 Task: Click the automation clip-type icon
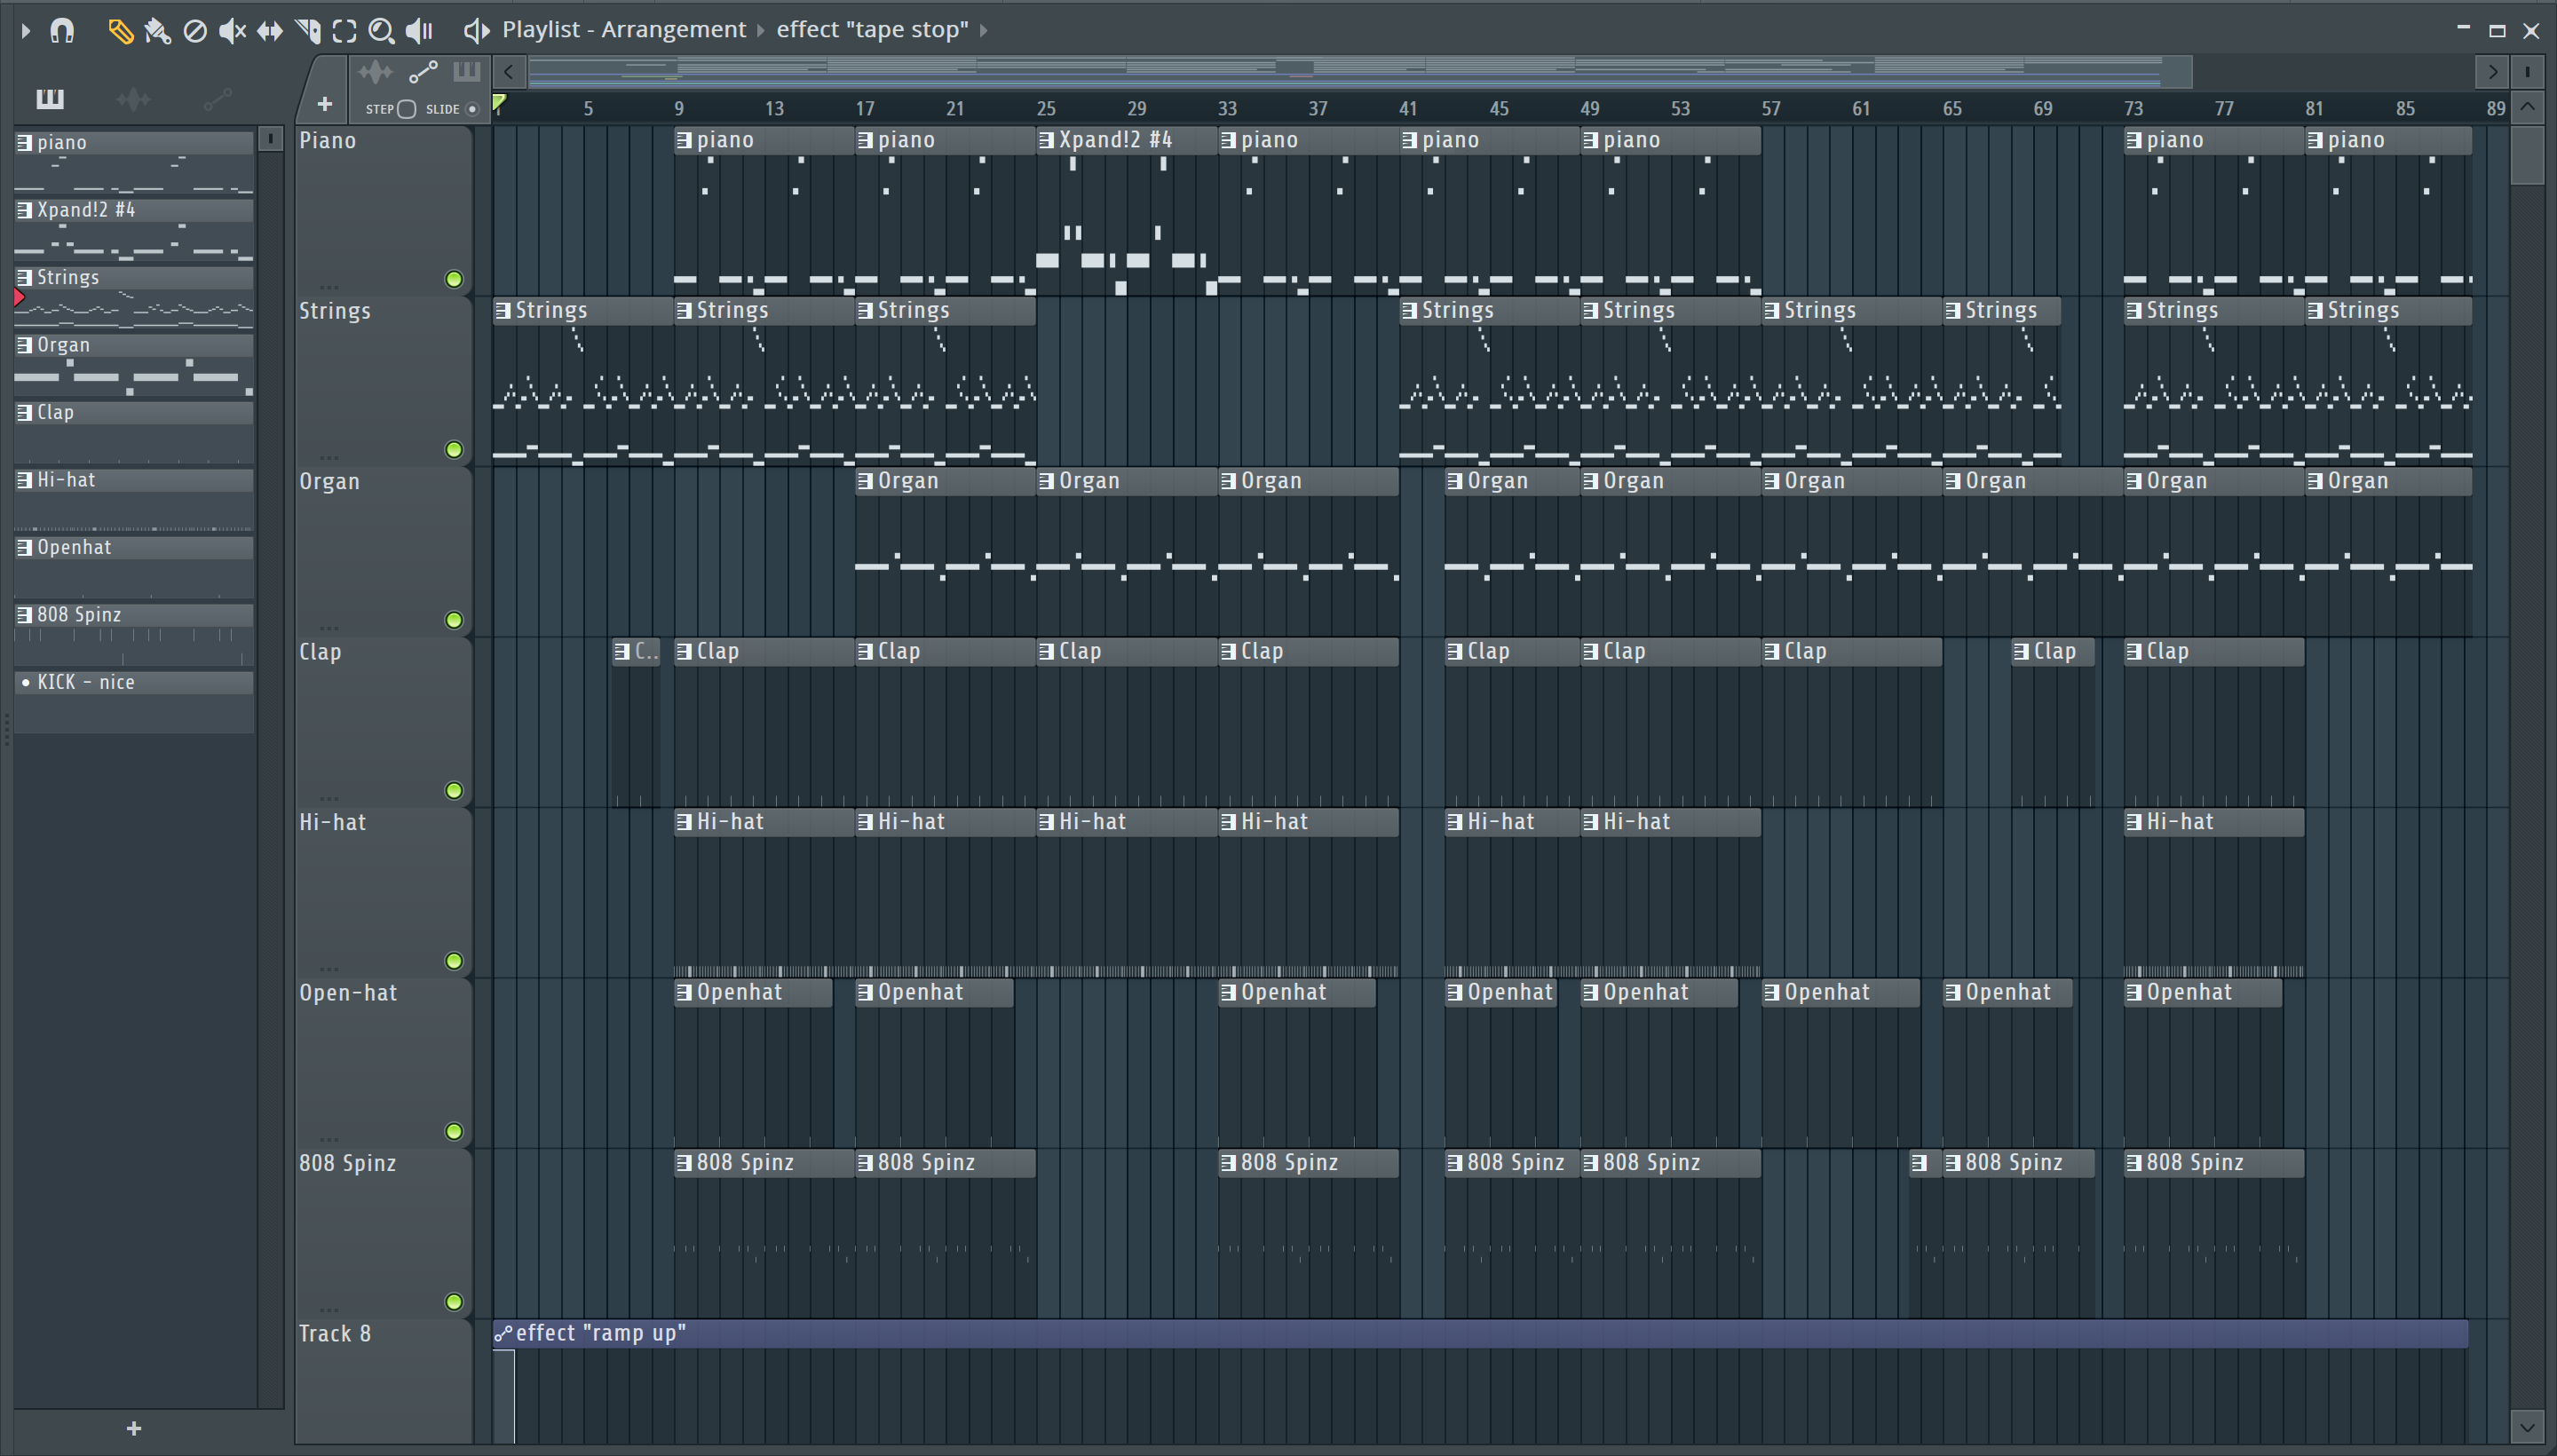(x=423, y=71)
